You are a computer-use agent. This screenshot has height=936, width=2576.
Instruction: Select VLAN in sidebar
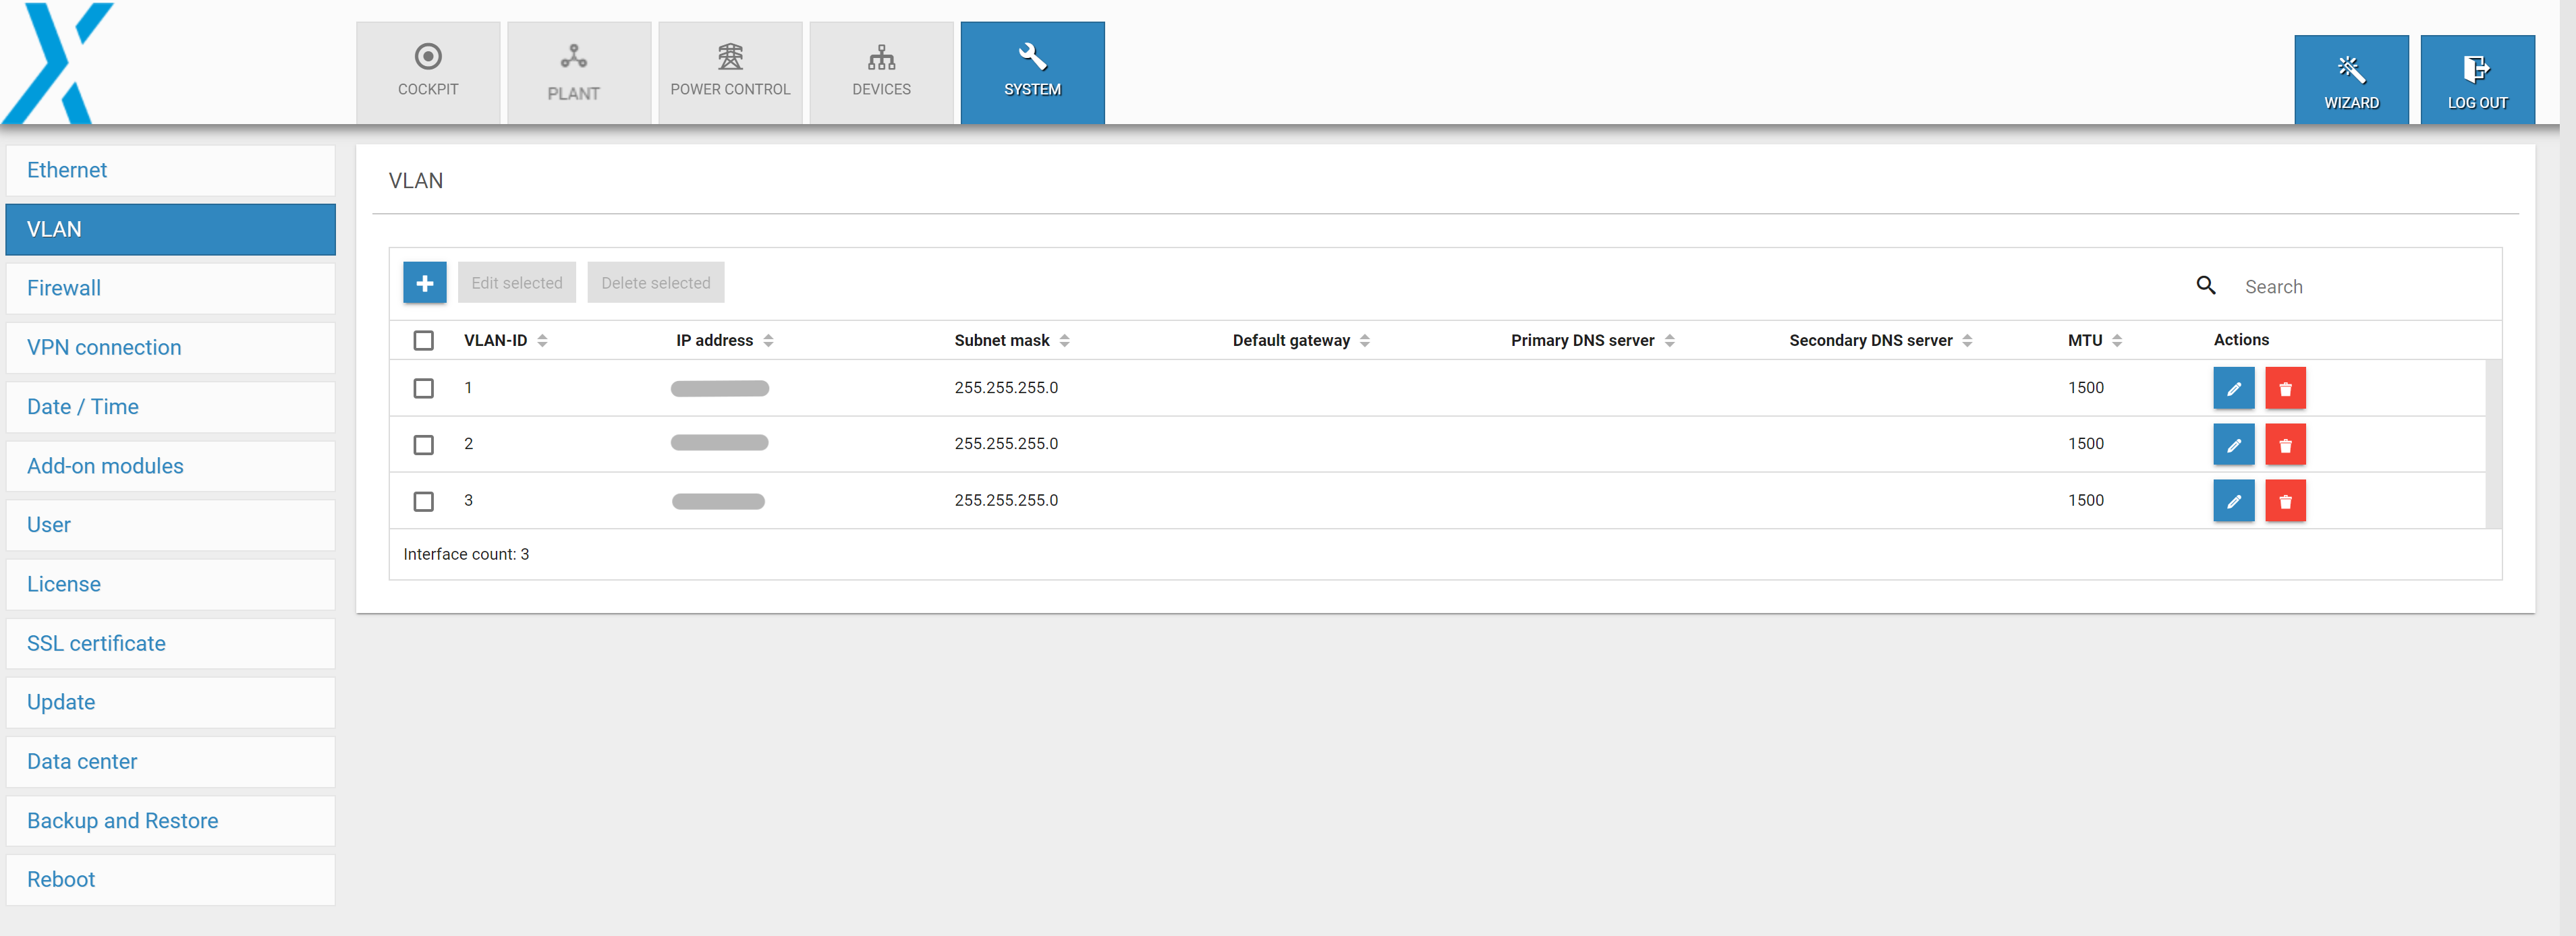point(170,229)
